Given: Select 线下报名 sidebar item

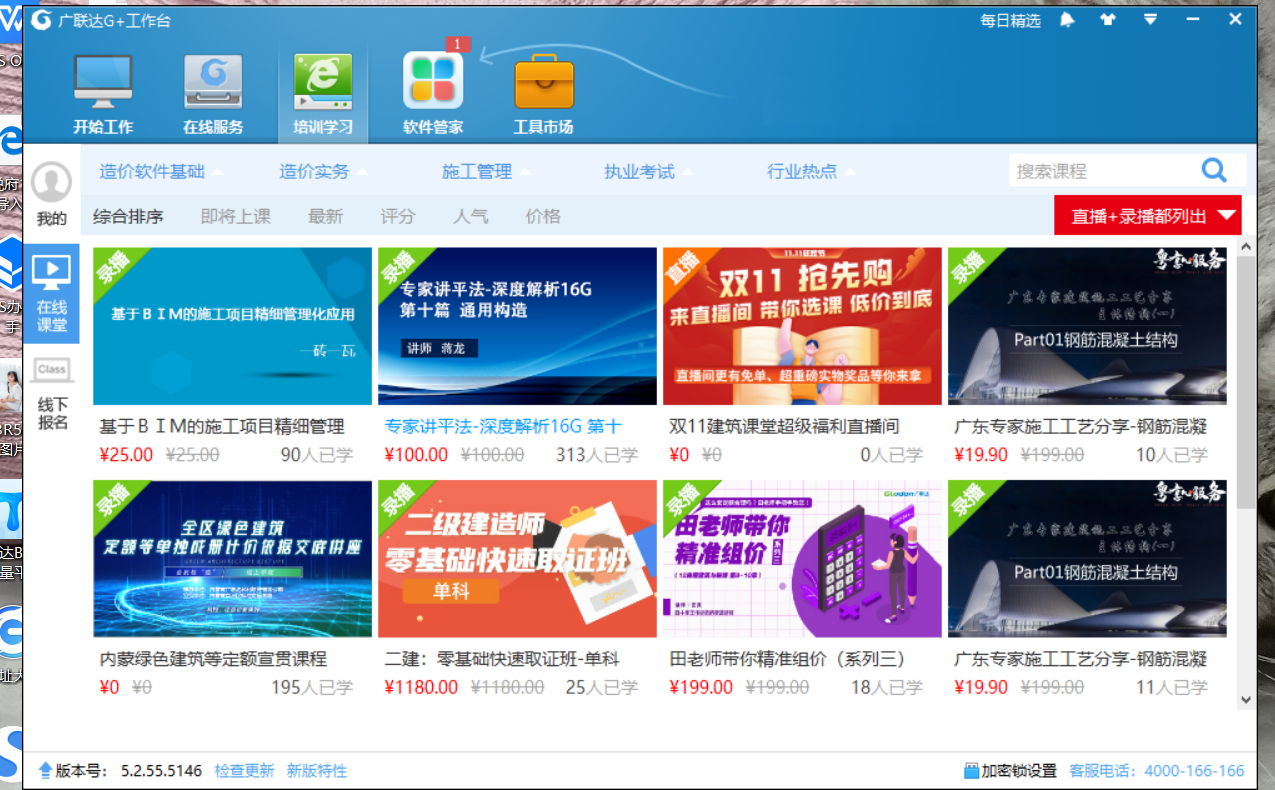Looking at the screenshot, I should point(52,396).
